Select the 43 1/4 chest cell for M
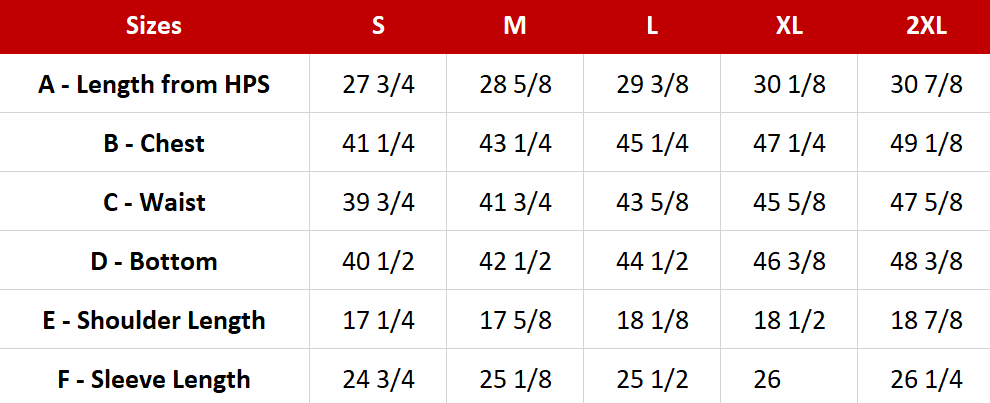This screenshot has width=990, height=403. (515, 143)
